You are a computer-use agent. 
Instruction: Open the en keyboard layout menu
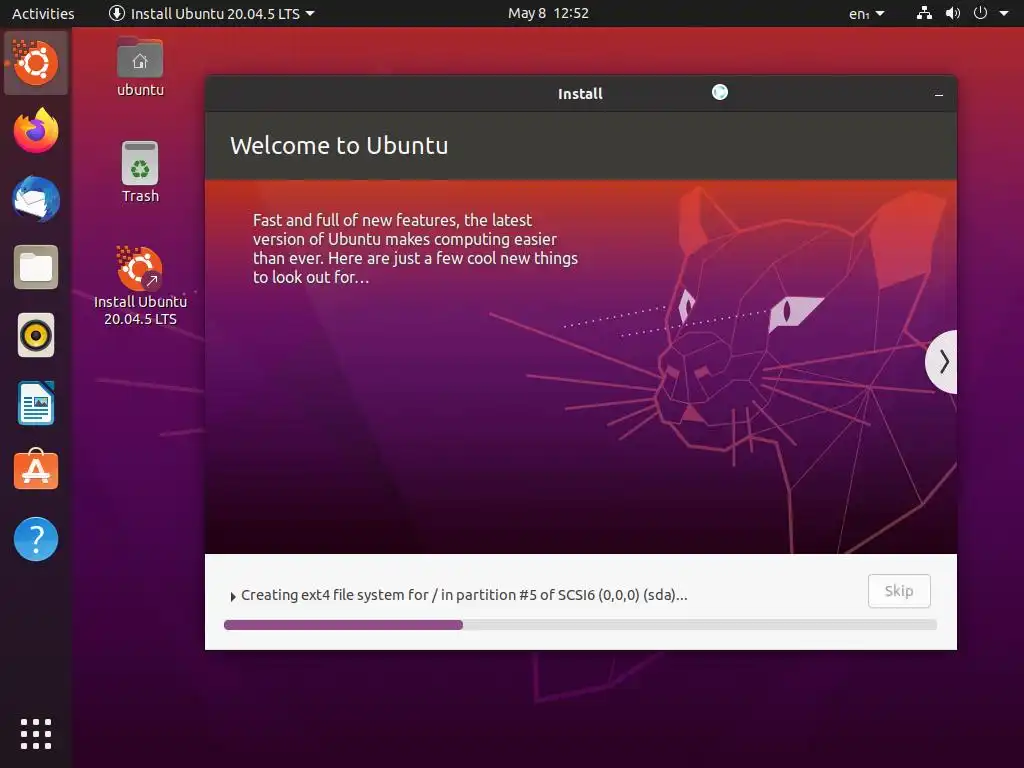[866, 14]
